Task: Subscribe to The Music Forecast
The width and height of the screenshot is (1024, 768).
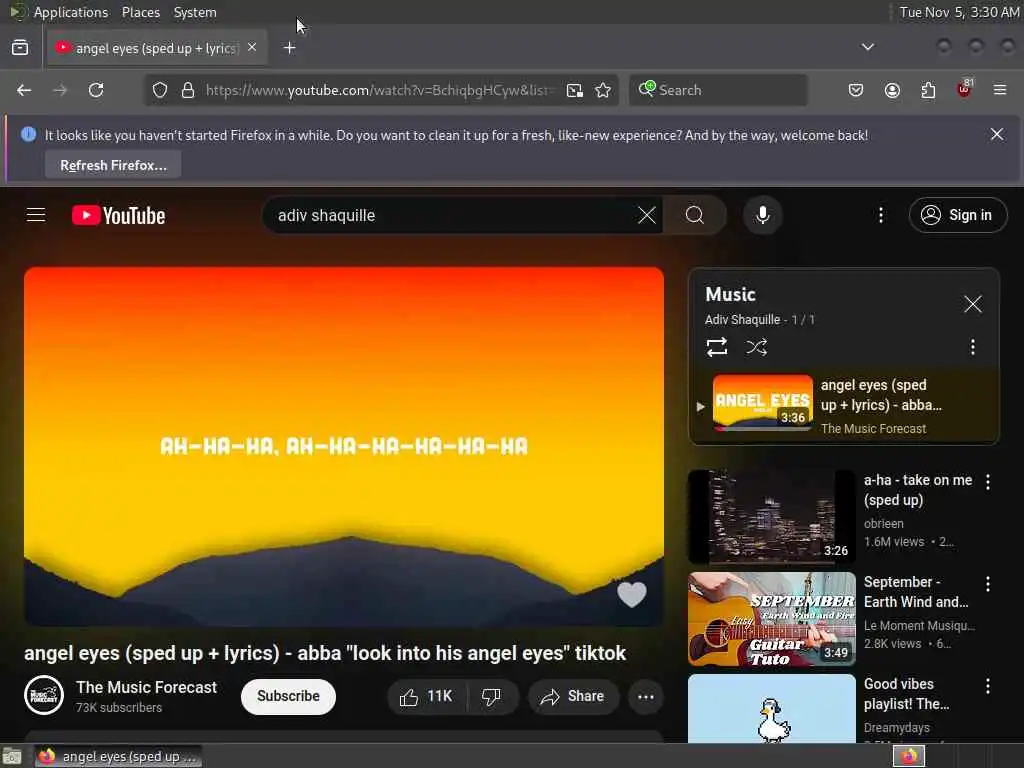Action: coord(288,696)
